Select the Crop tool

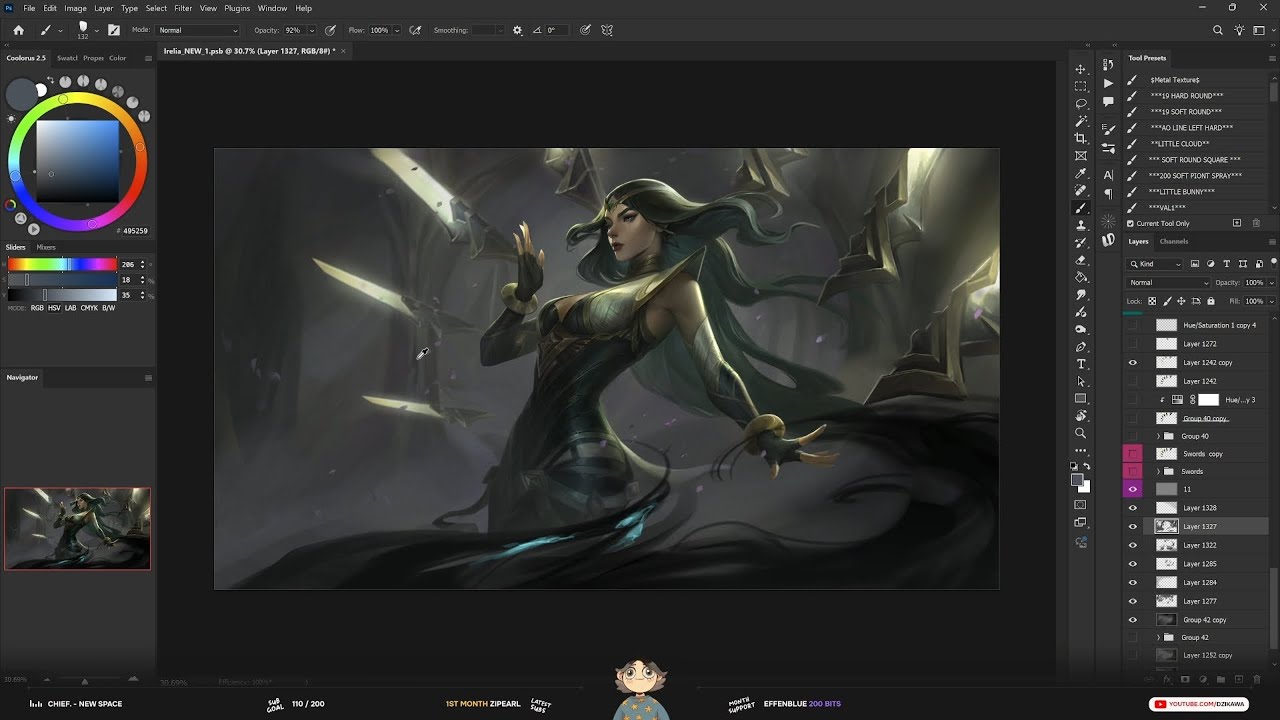pyautogui.click(x=1080, y=138)
